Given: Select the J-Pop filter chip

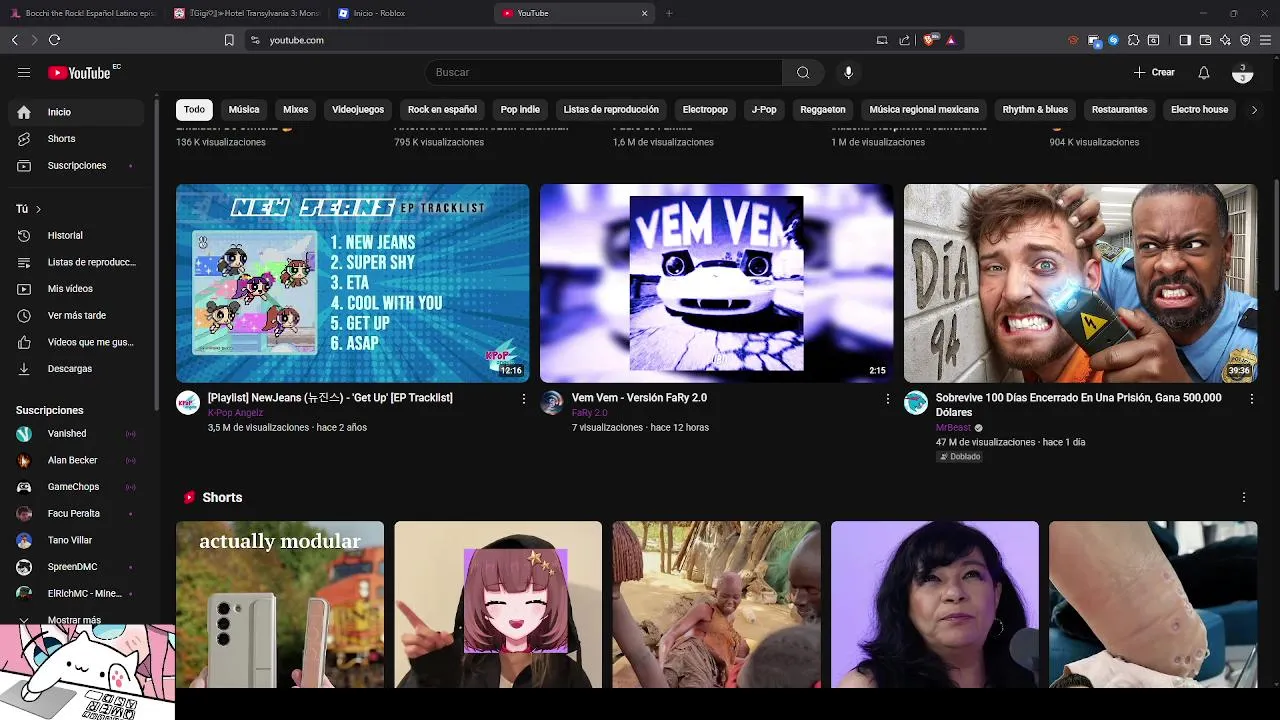Looking at the screenshot, I should (x=764, y=109).
